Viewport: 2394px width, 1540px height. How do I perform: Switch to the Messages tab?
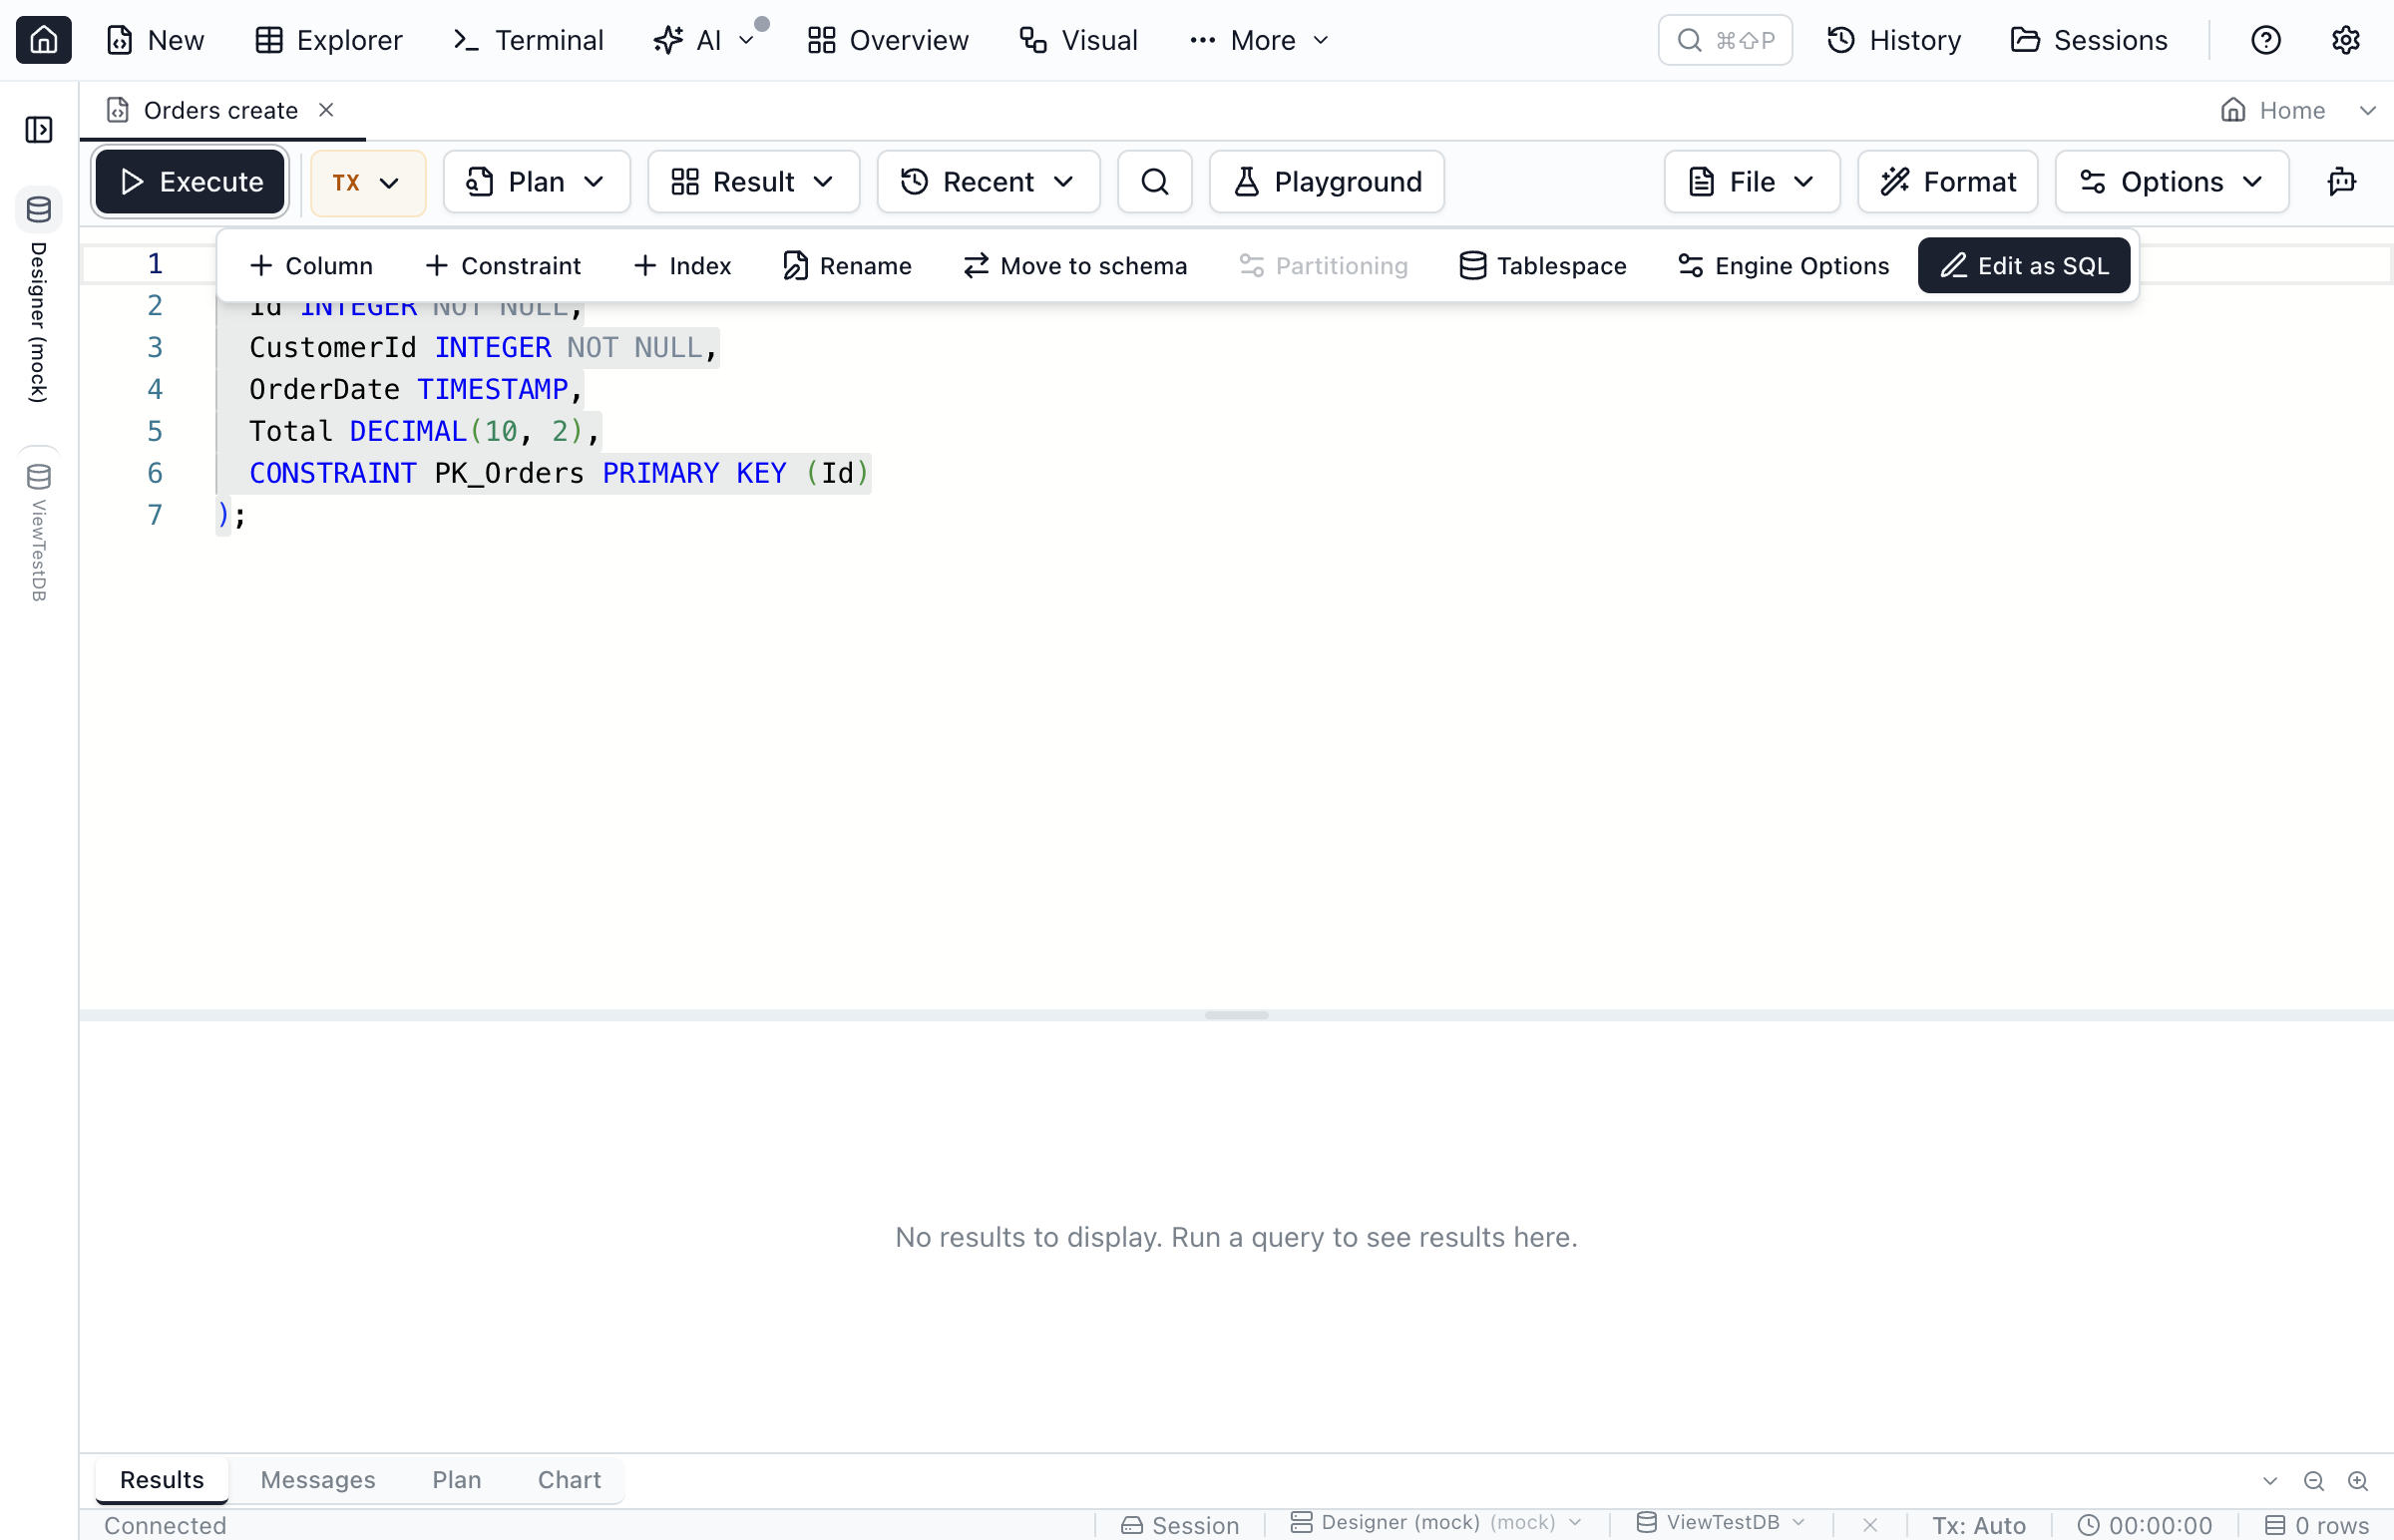tap(318, 1480)
